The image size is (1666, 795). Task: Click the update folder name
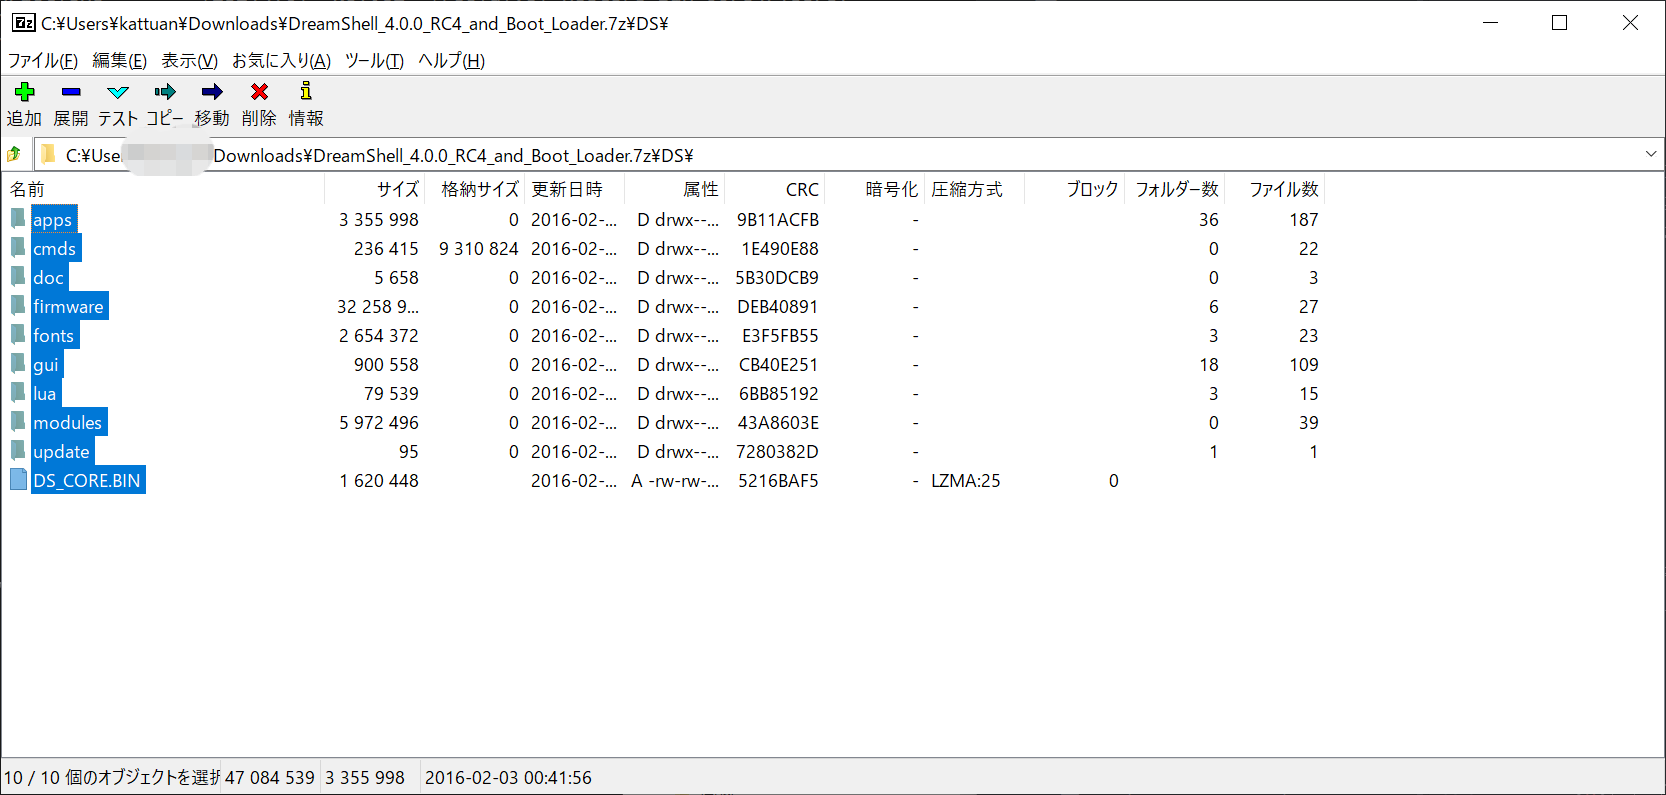click(62, 451)
